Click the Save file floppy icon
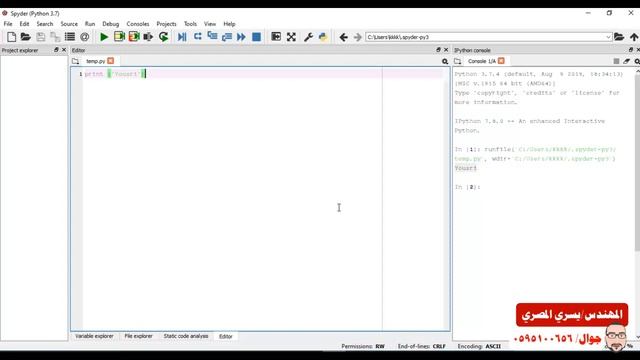This screenshot has width=640, height=360. 40,37
